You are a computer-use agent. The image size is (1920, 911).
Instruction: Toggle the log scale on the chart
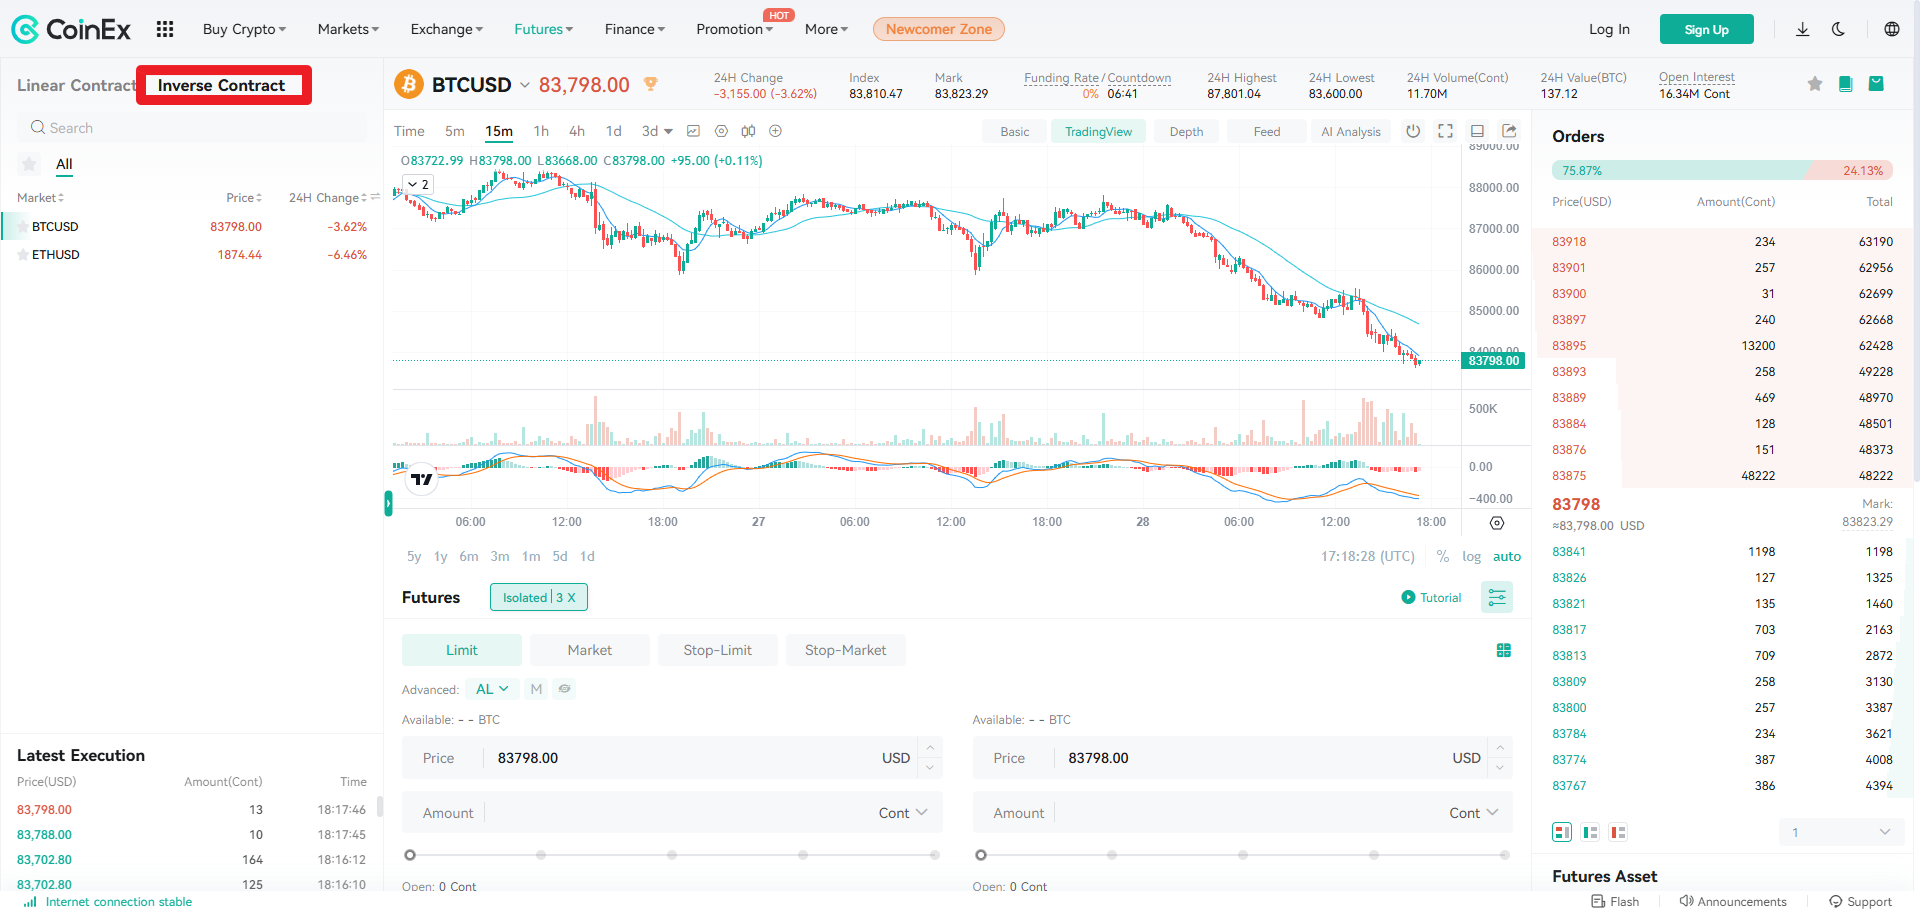tap(1471, 556)
